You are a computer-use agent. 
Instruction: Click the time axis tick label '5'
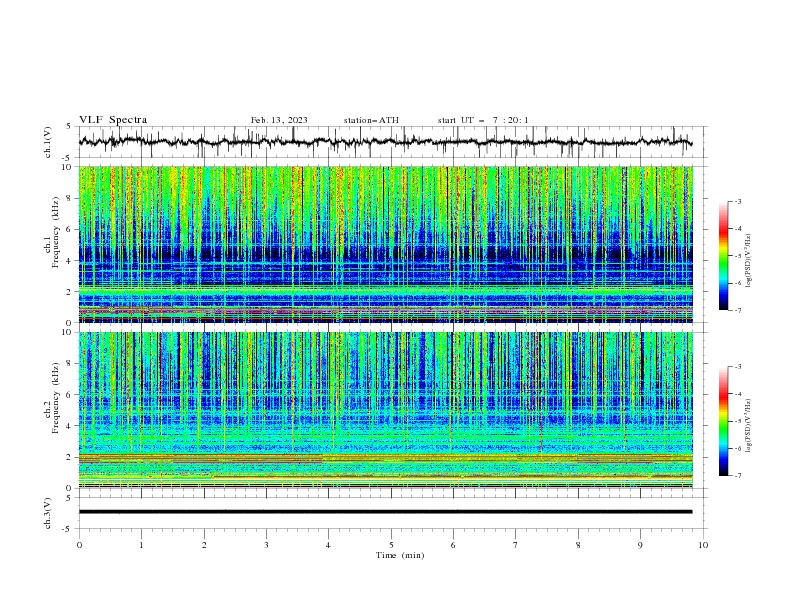tap(391, 545)
